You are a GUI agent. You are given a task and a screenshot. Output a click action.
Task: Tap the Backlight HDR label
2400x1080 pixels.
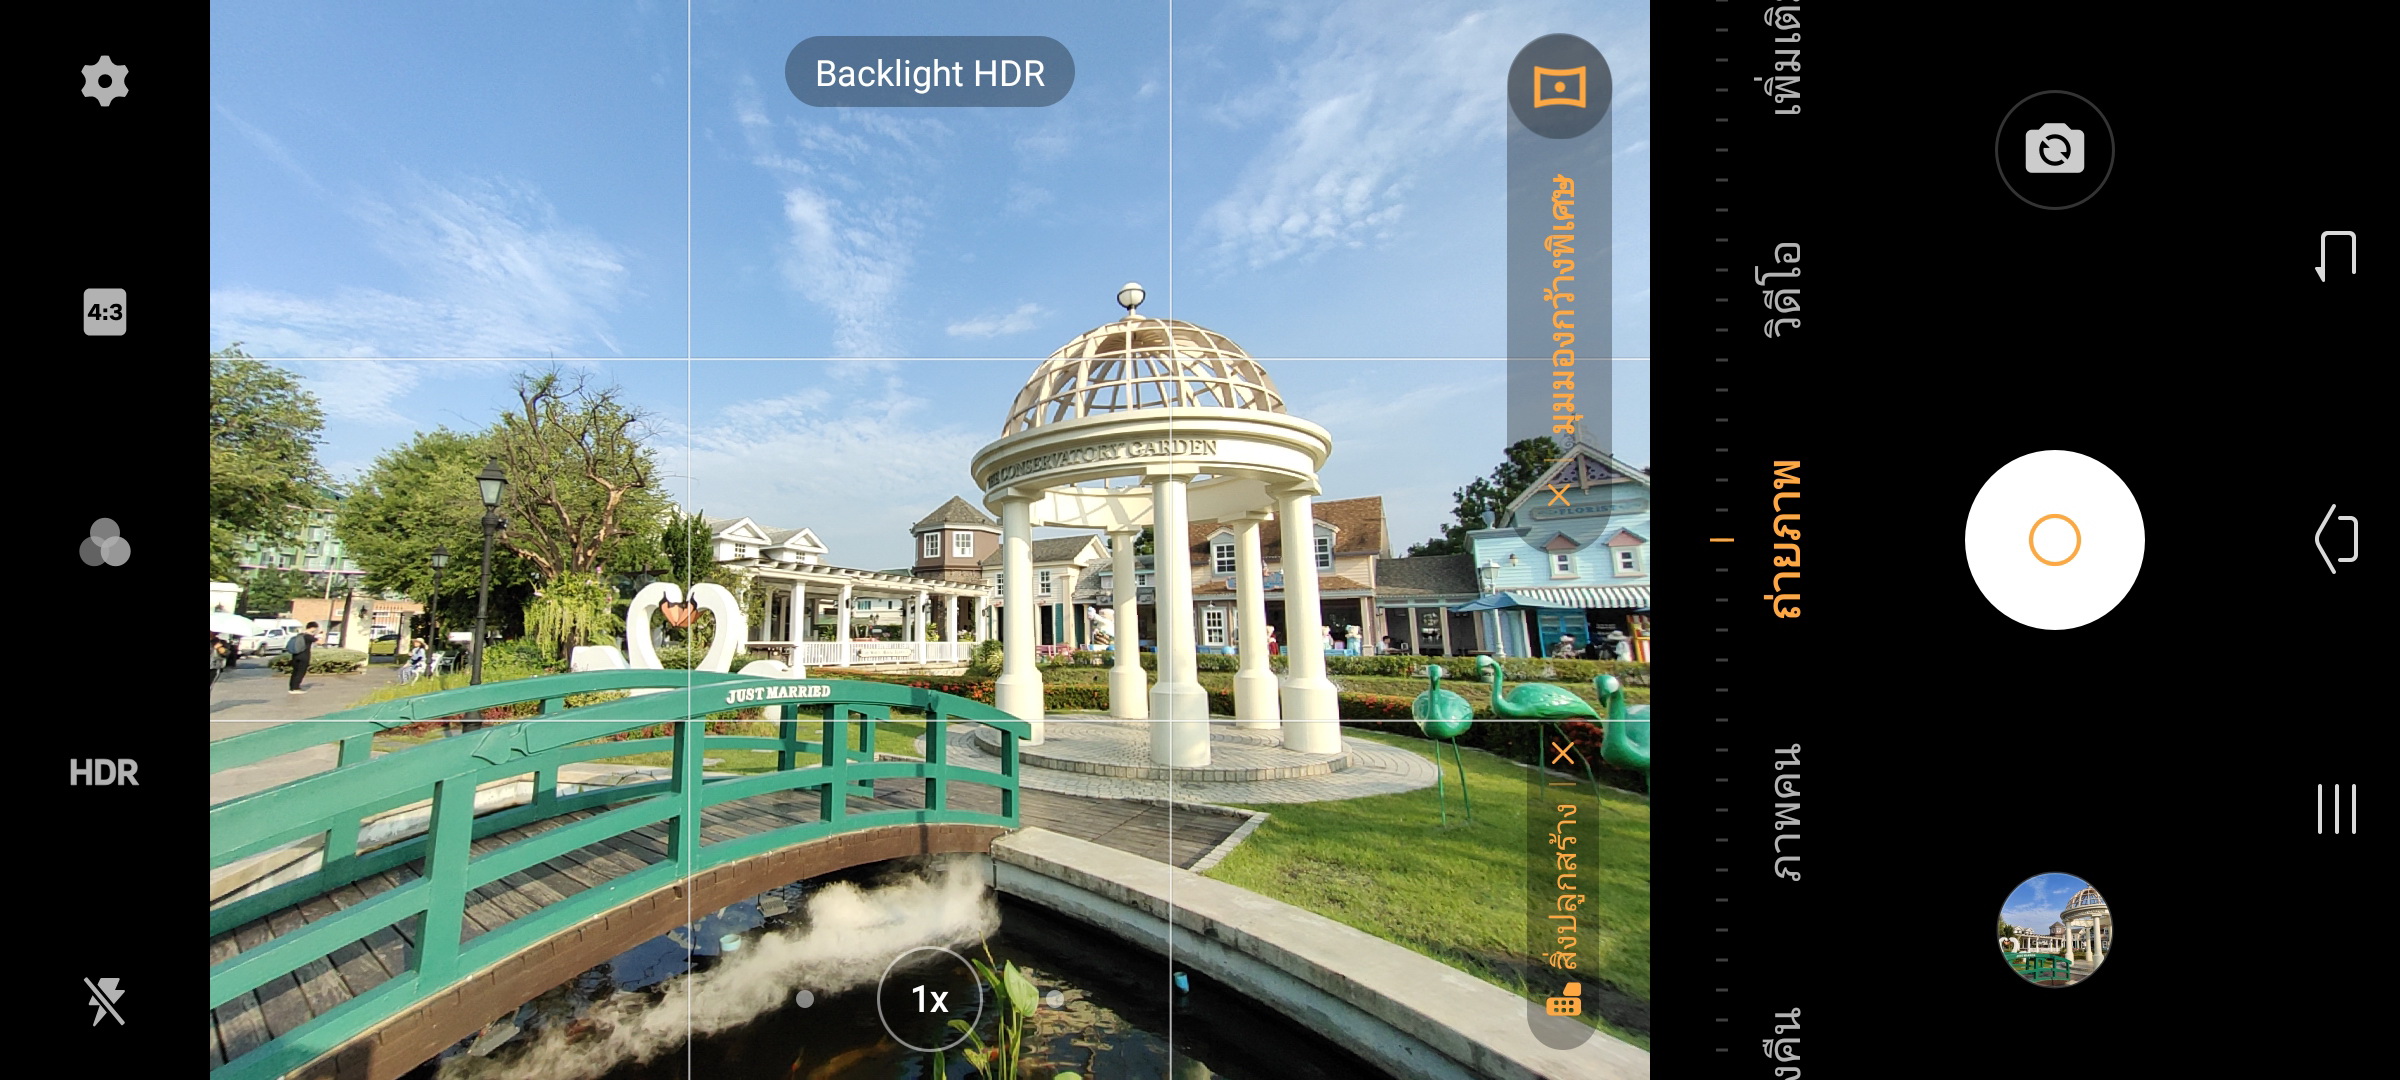click(929, 73)
